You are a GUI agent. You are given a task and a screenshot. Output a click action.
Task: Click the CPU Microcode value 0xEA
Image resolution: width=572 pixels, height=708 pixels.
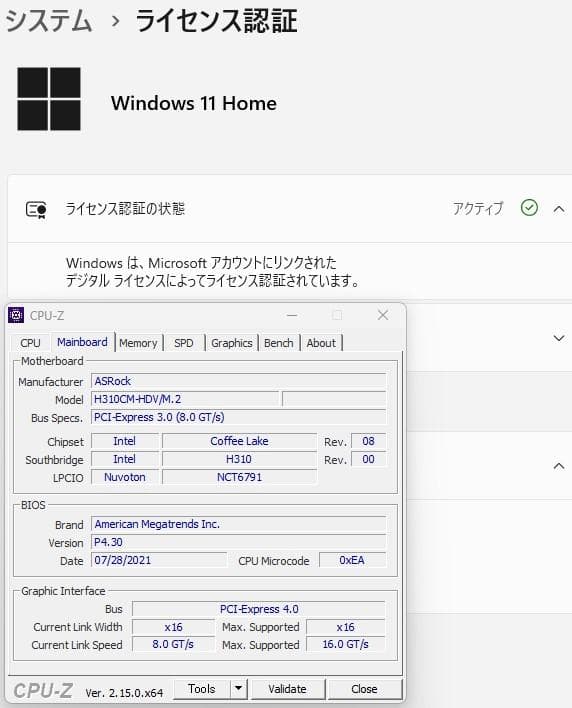[352, 560]
